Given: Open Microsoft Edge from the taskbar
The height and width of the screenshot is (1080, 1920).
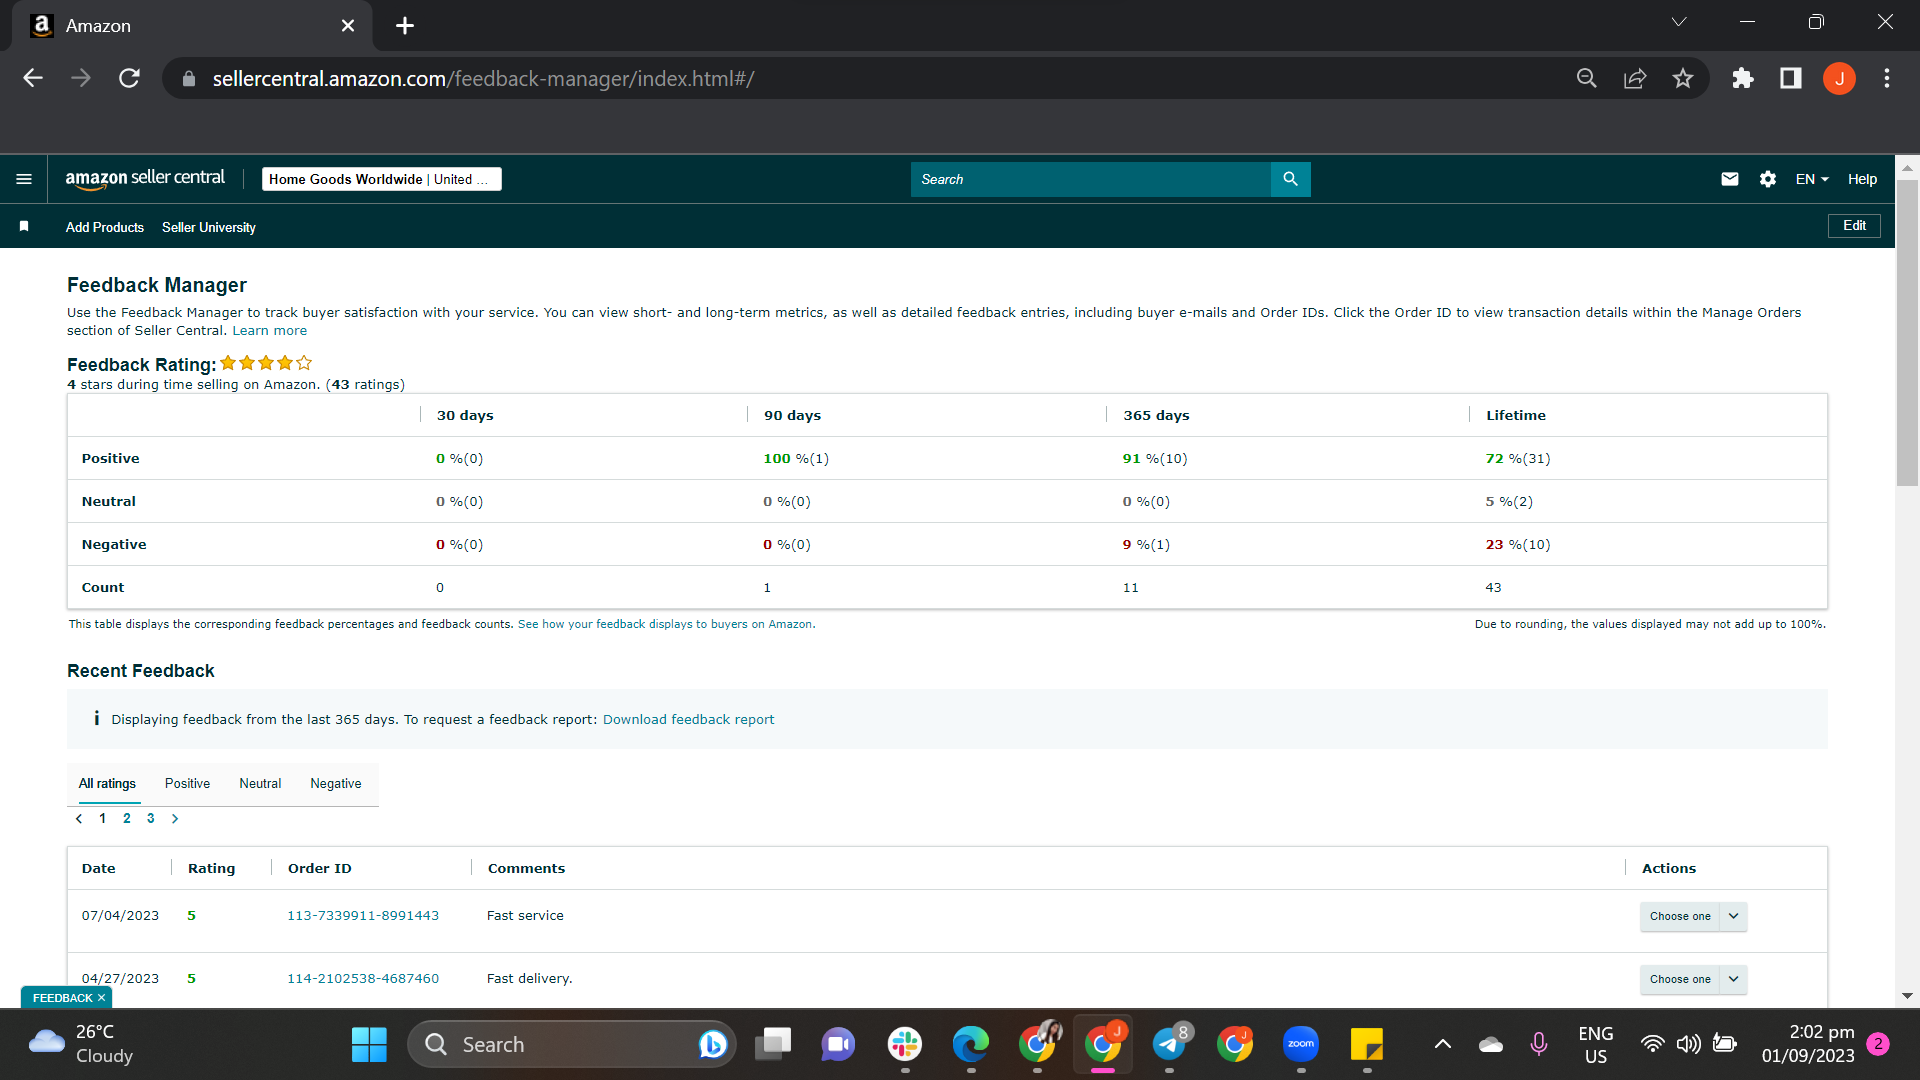Looking at the screenshot, I should click(x=971, y=1045).
